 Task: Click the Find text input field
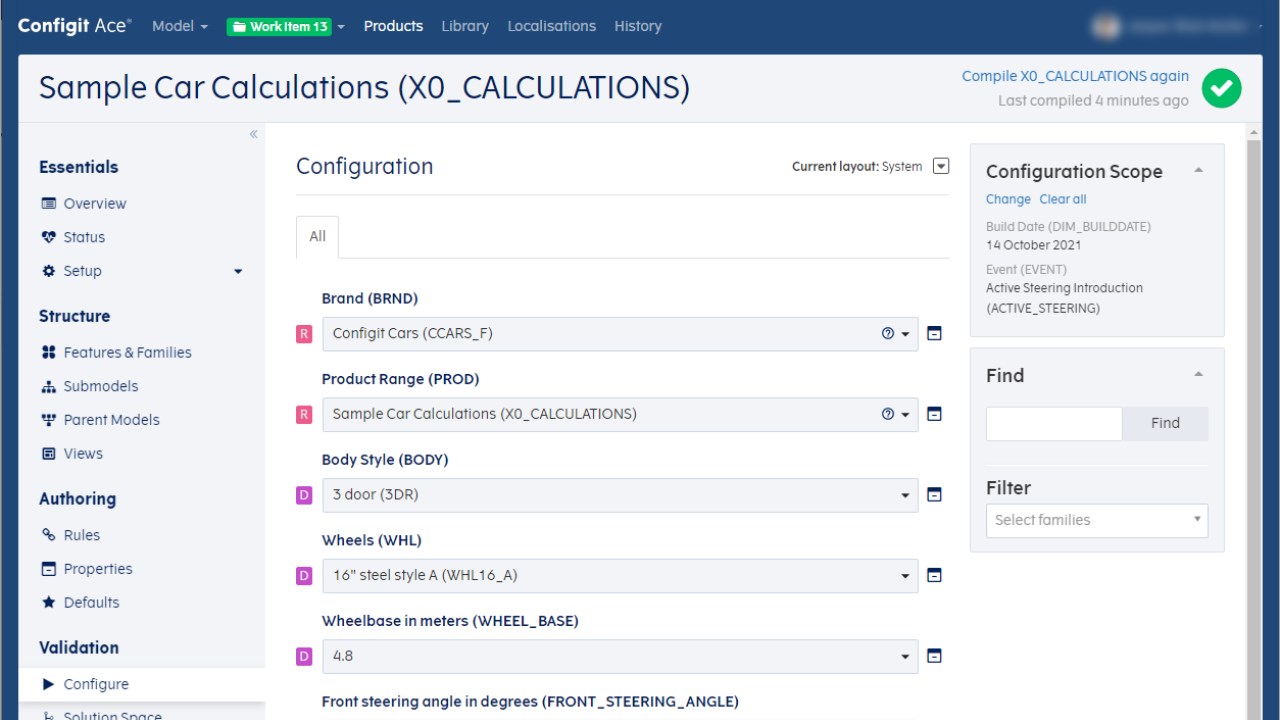point(1054,423)
